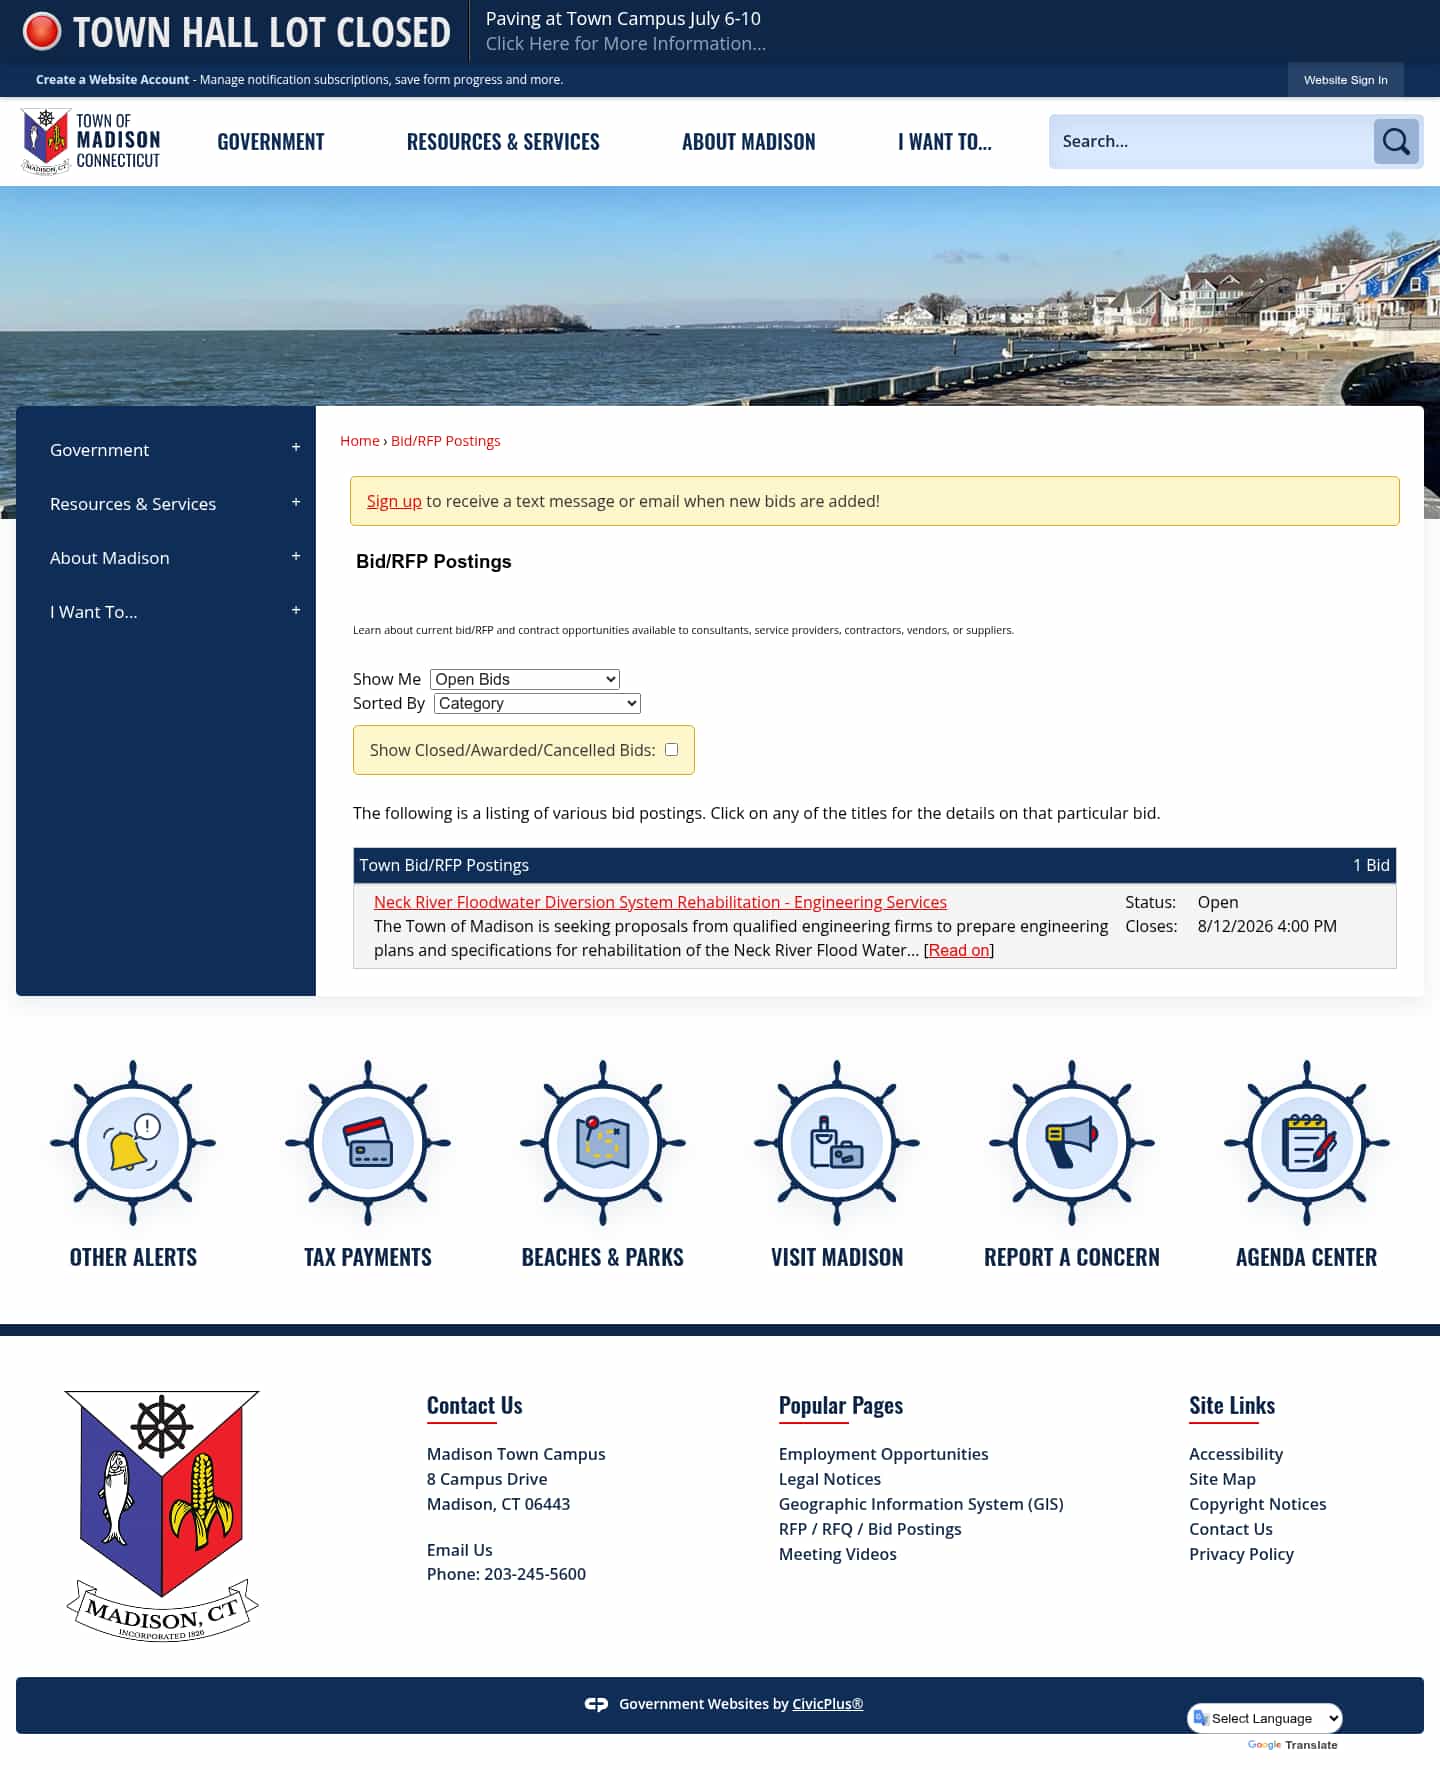
Task: Click Create a Website Account link
Action: click(112, 80)
